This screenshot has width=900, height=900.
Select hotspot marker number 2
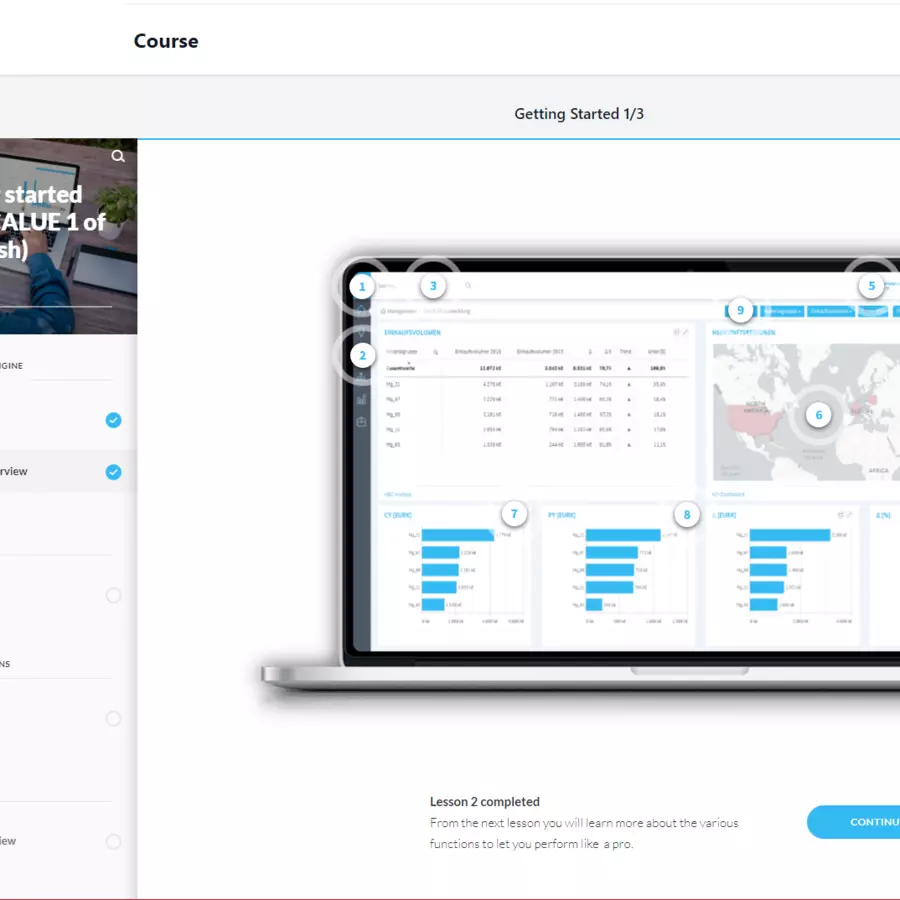(362, 355)
